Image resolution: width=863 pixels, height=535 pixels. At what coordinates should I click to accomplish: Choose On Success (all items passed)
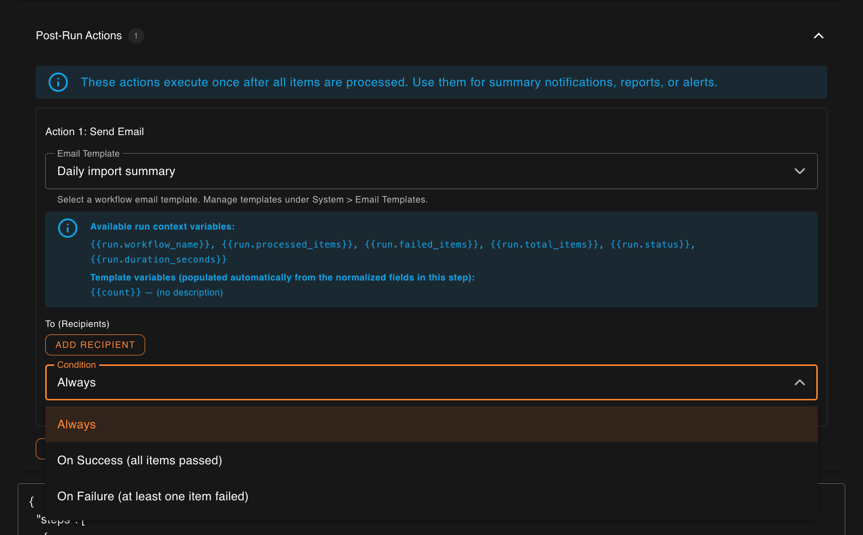pyautogui.click(x=431, y=461)
